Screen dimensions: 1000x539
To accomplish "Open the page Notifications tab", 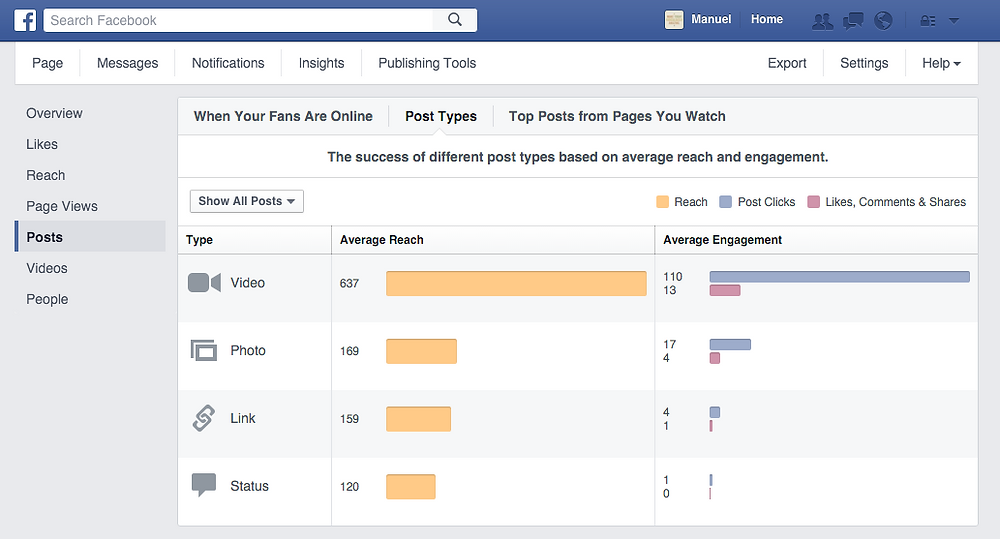I will [228, 63].
